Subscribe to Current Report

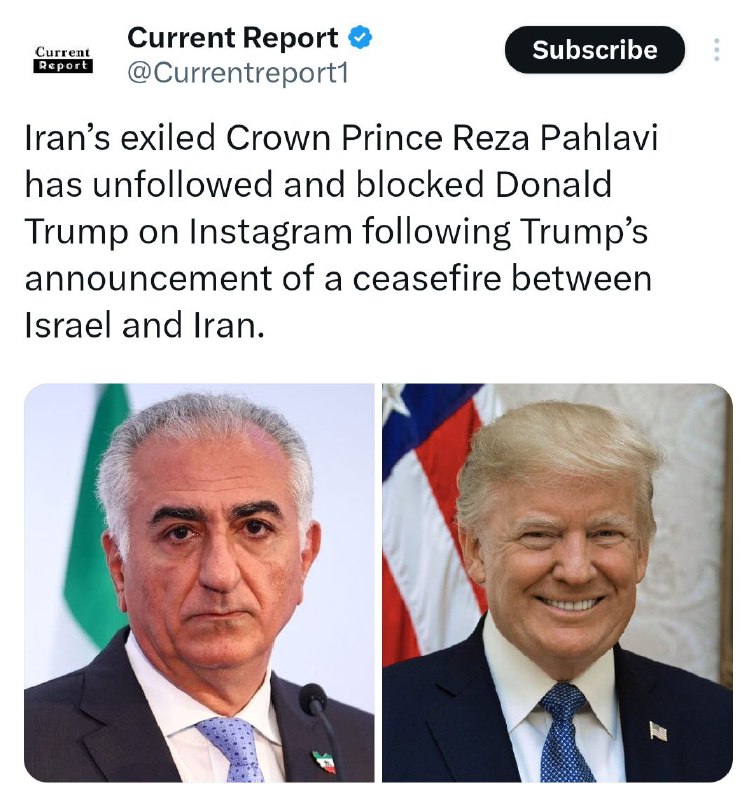pyautogui.click(x=595, y=50)
